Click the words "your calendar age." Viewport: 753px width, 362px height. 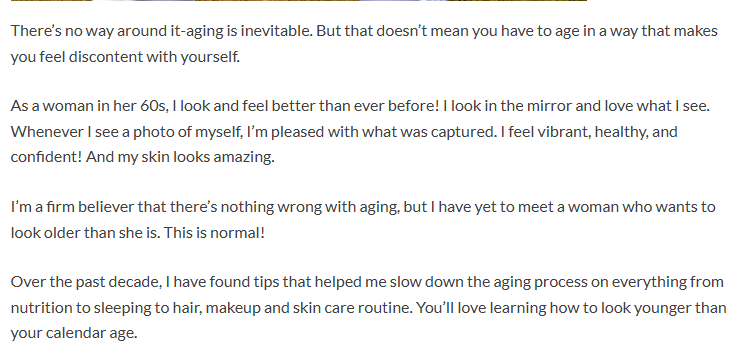pos(74,333)
